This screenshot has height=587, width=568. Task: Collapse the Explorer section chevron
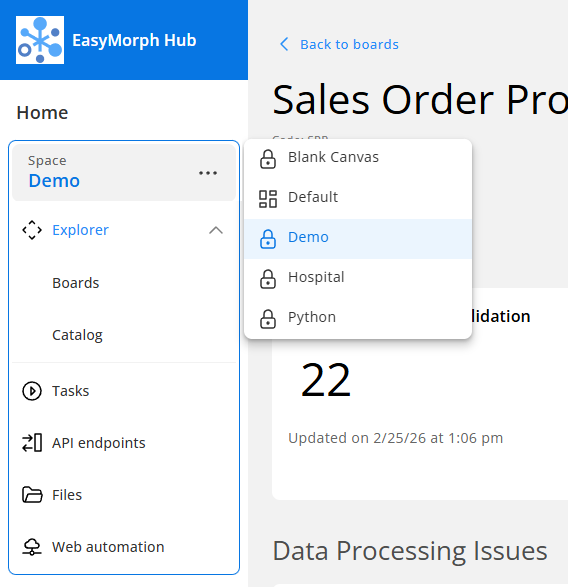(x=216, y=230)
